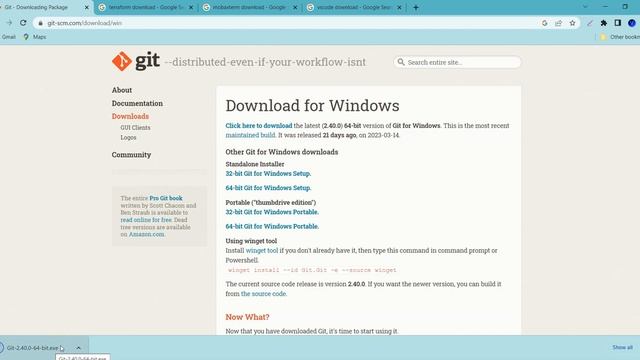The image size is (640, 360).
Task: Open the source code link
Action: [x=263, y=294]
